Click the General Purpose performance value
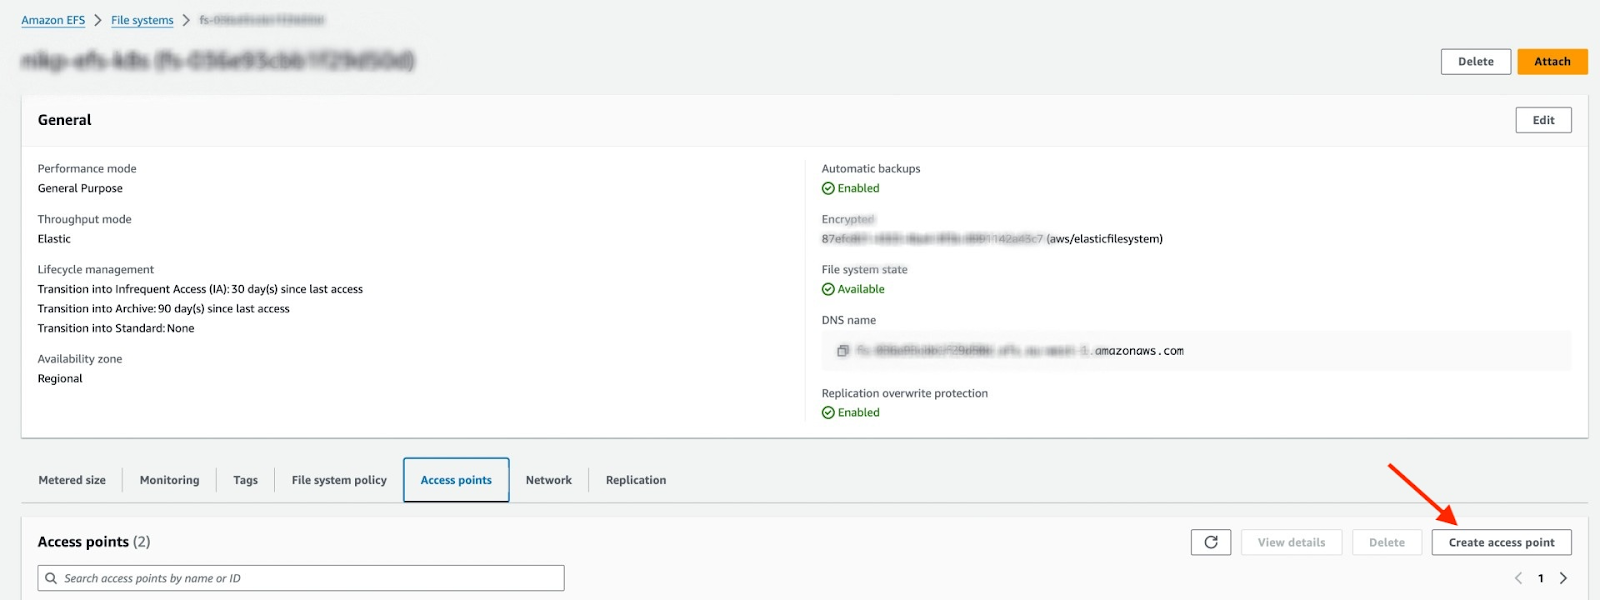Image resolution: width=1600 pixels, height=600 pixels. click(x=80, y=188)
